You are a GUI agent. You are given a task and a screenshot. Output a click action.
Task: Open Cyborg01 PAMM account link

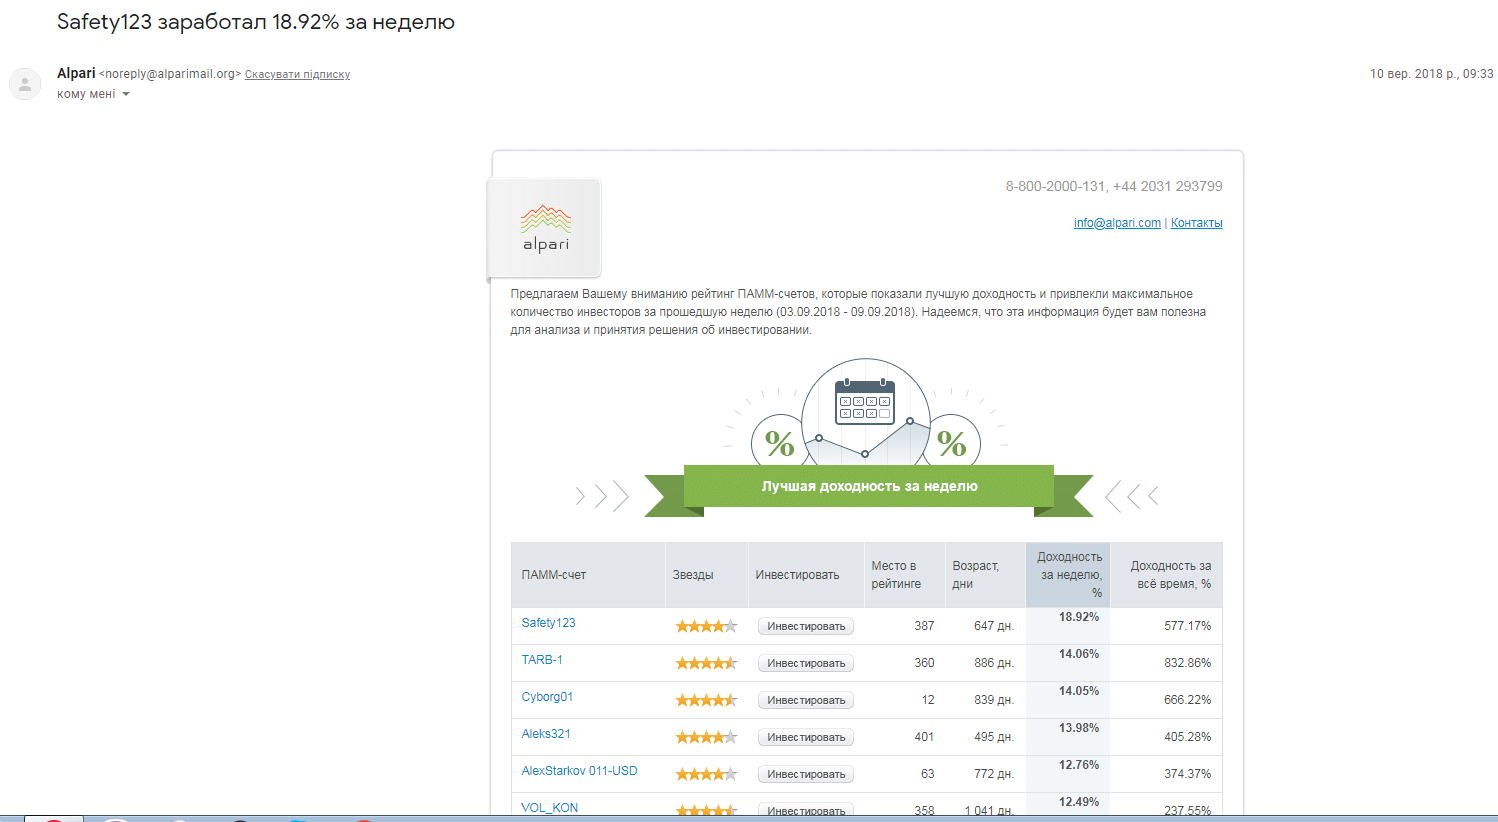click(547, 697)
